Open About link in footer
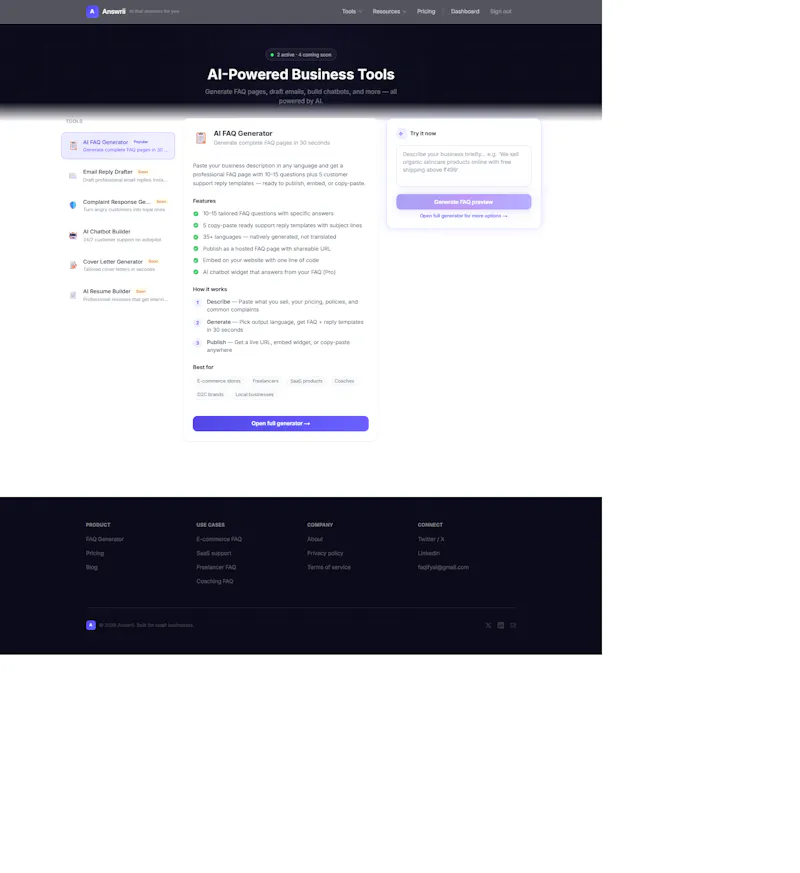 coord(315,540)
